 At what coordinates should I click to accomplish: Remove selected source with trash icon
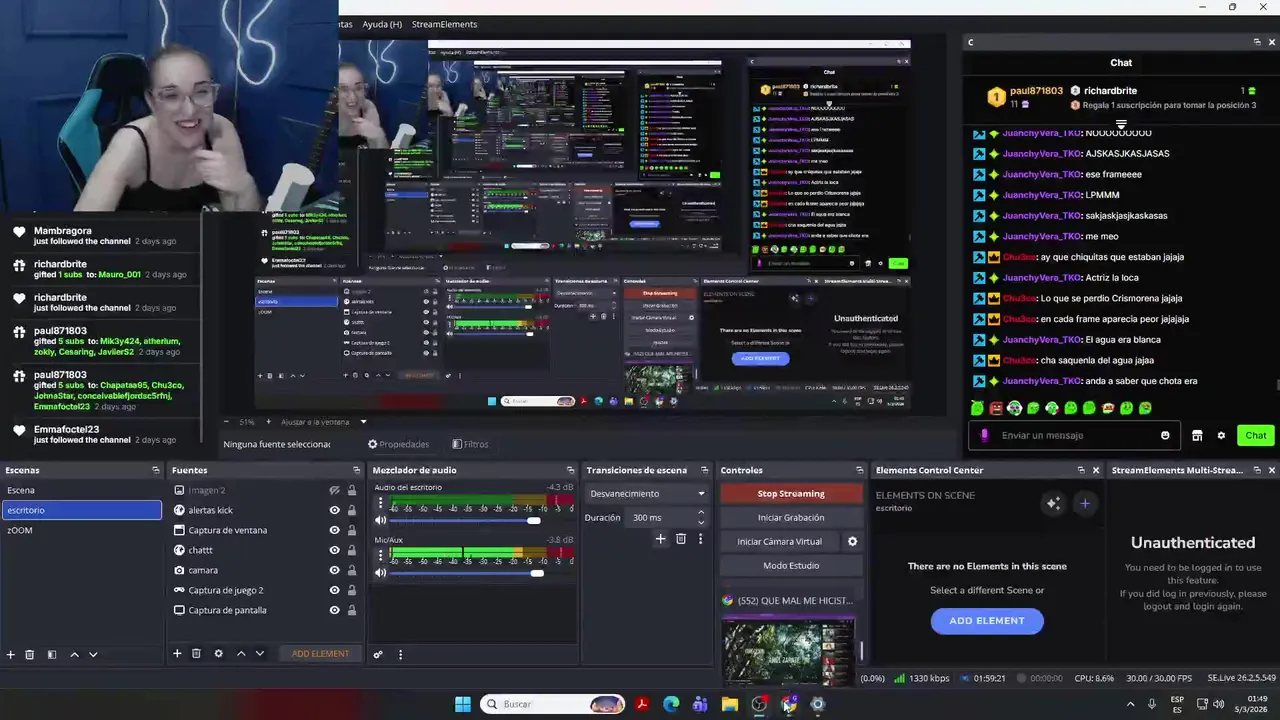[196, 653]
